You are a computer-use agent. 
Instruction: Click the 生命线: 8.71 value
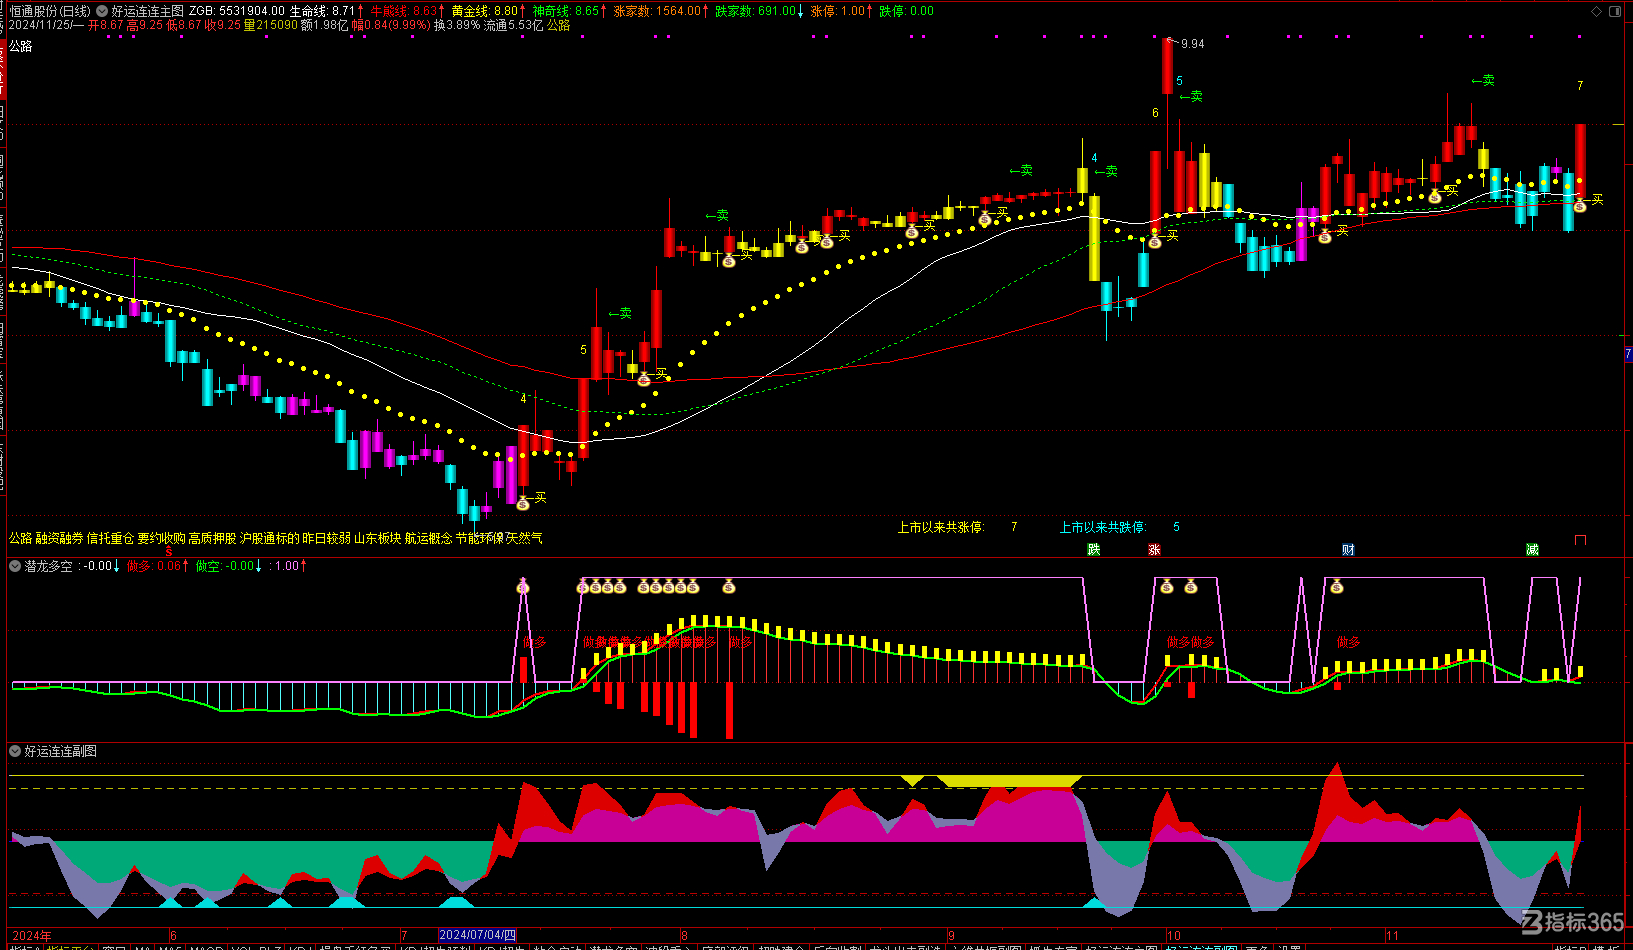tap(323, 11)
